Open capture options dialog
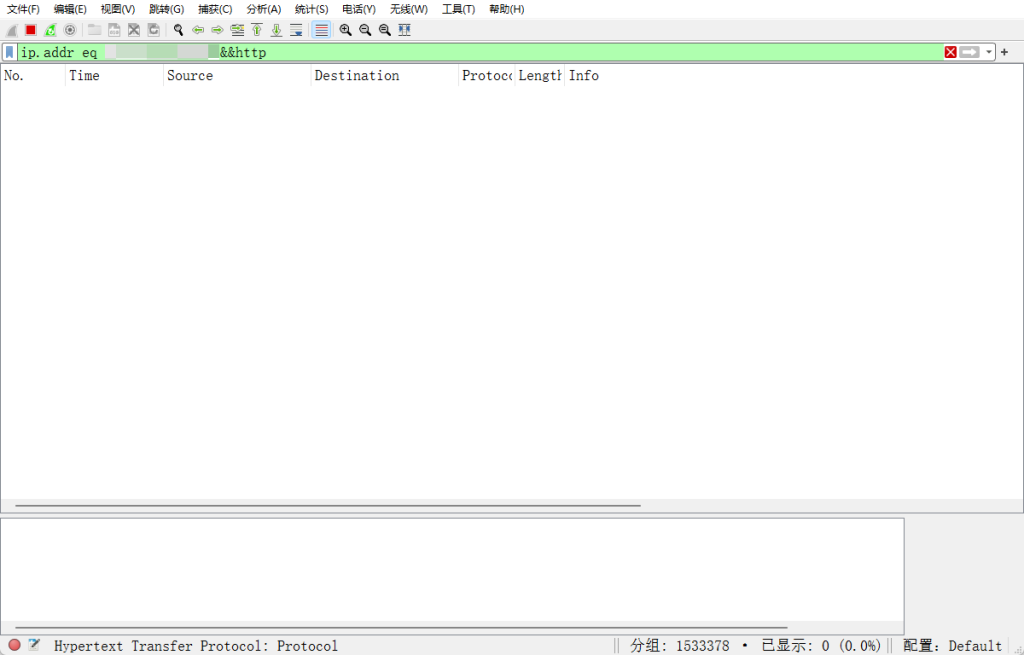Viewport: 1024px width, 655px height. click(70, 30)
